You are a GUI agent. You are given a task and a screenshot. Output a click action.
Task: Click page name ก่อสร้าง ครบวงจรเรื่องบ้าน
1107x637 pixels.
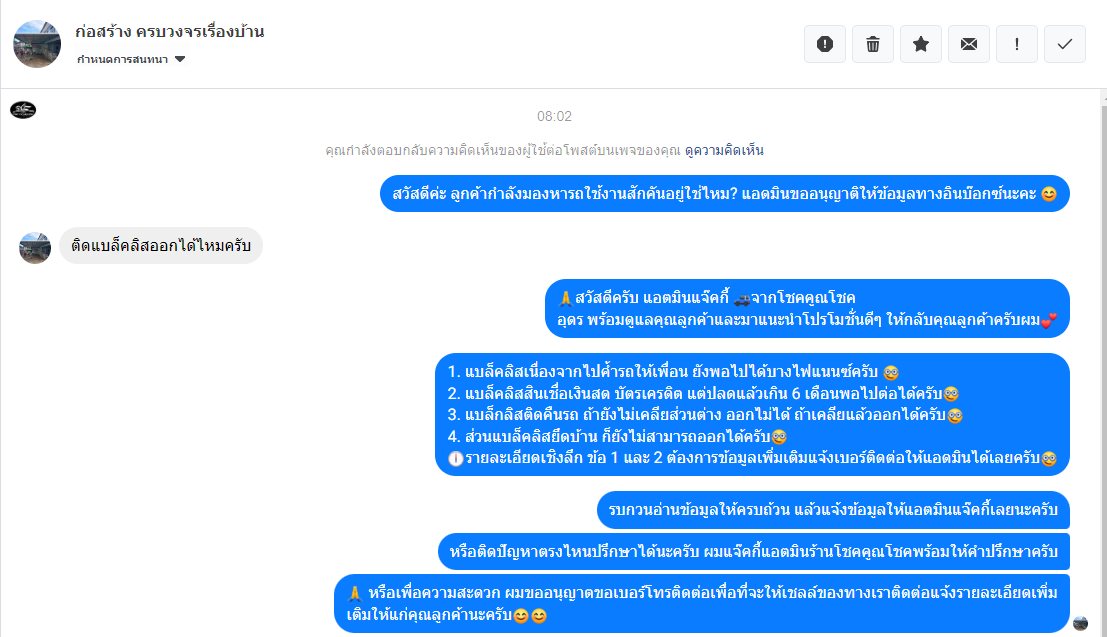[x=169, y=32]
